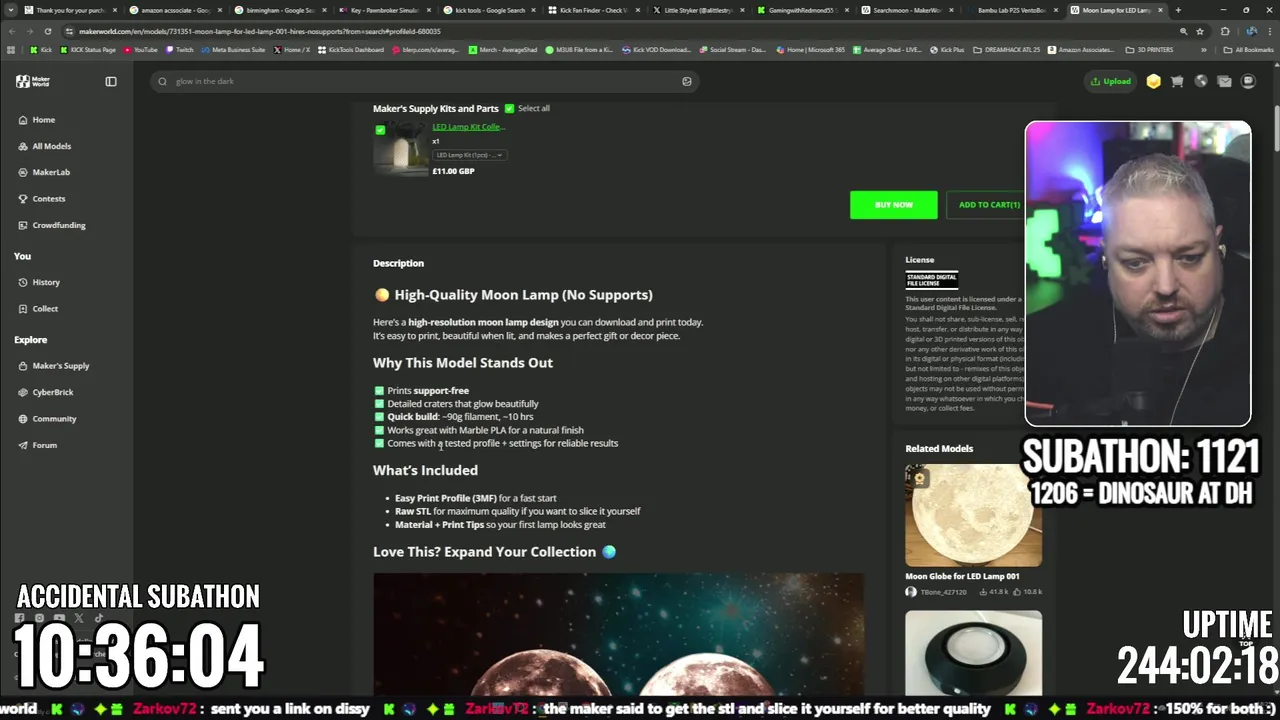Click the Collect icon in the sidebar

[x=23, y=309]
